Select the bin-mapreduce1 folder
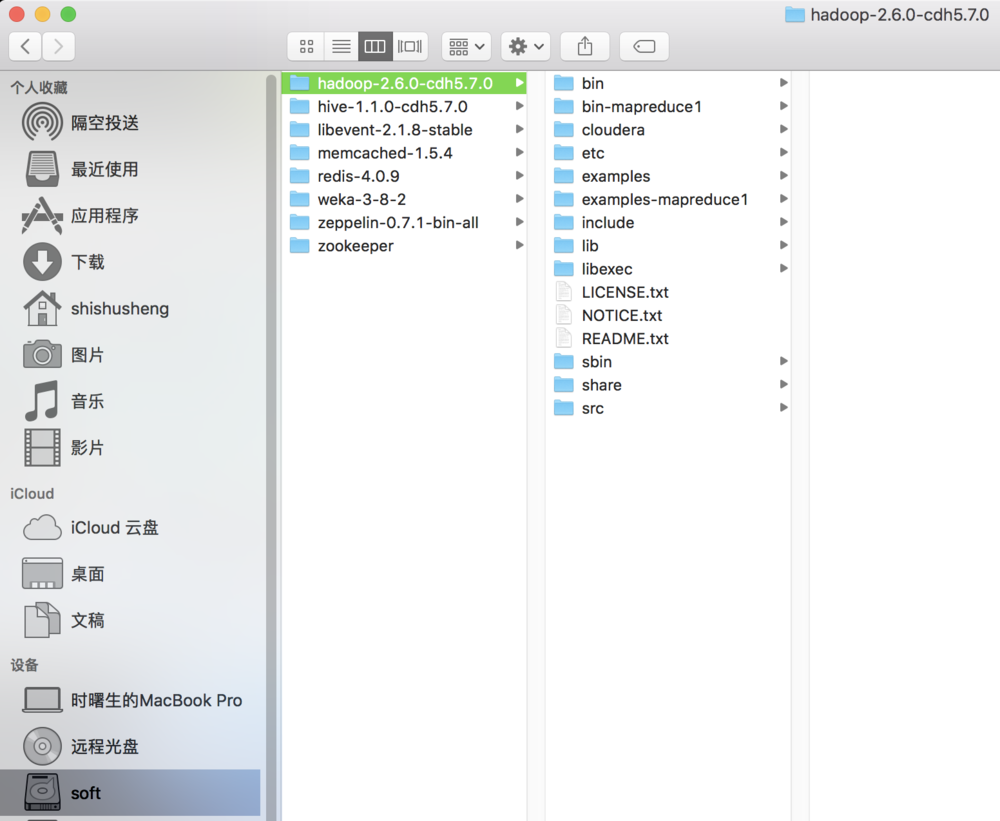The width and height of the screenshot is (1000, 821). (668, 107)
